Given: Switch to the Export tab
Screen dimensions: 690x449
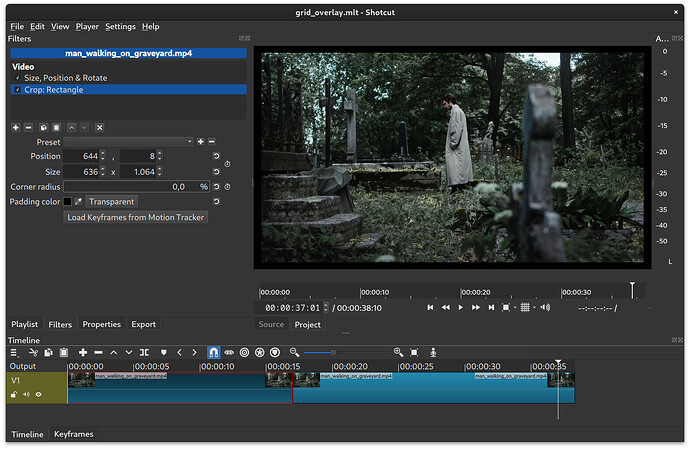Looking at the screenshot, I should pyautogui.click(x=143, y=324).
